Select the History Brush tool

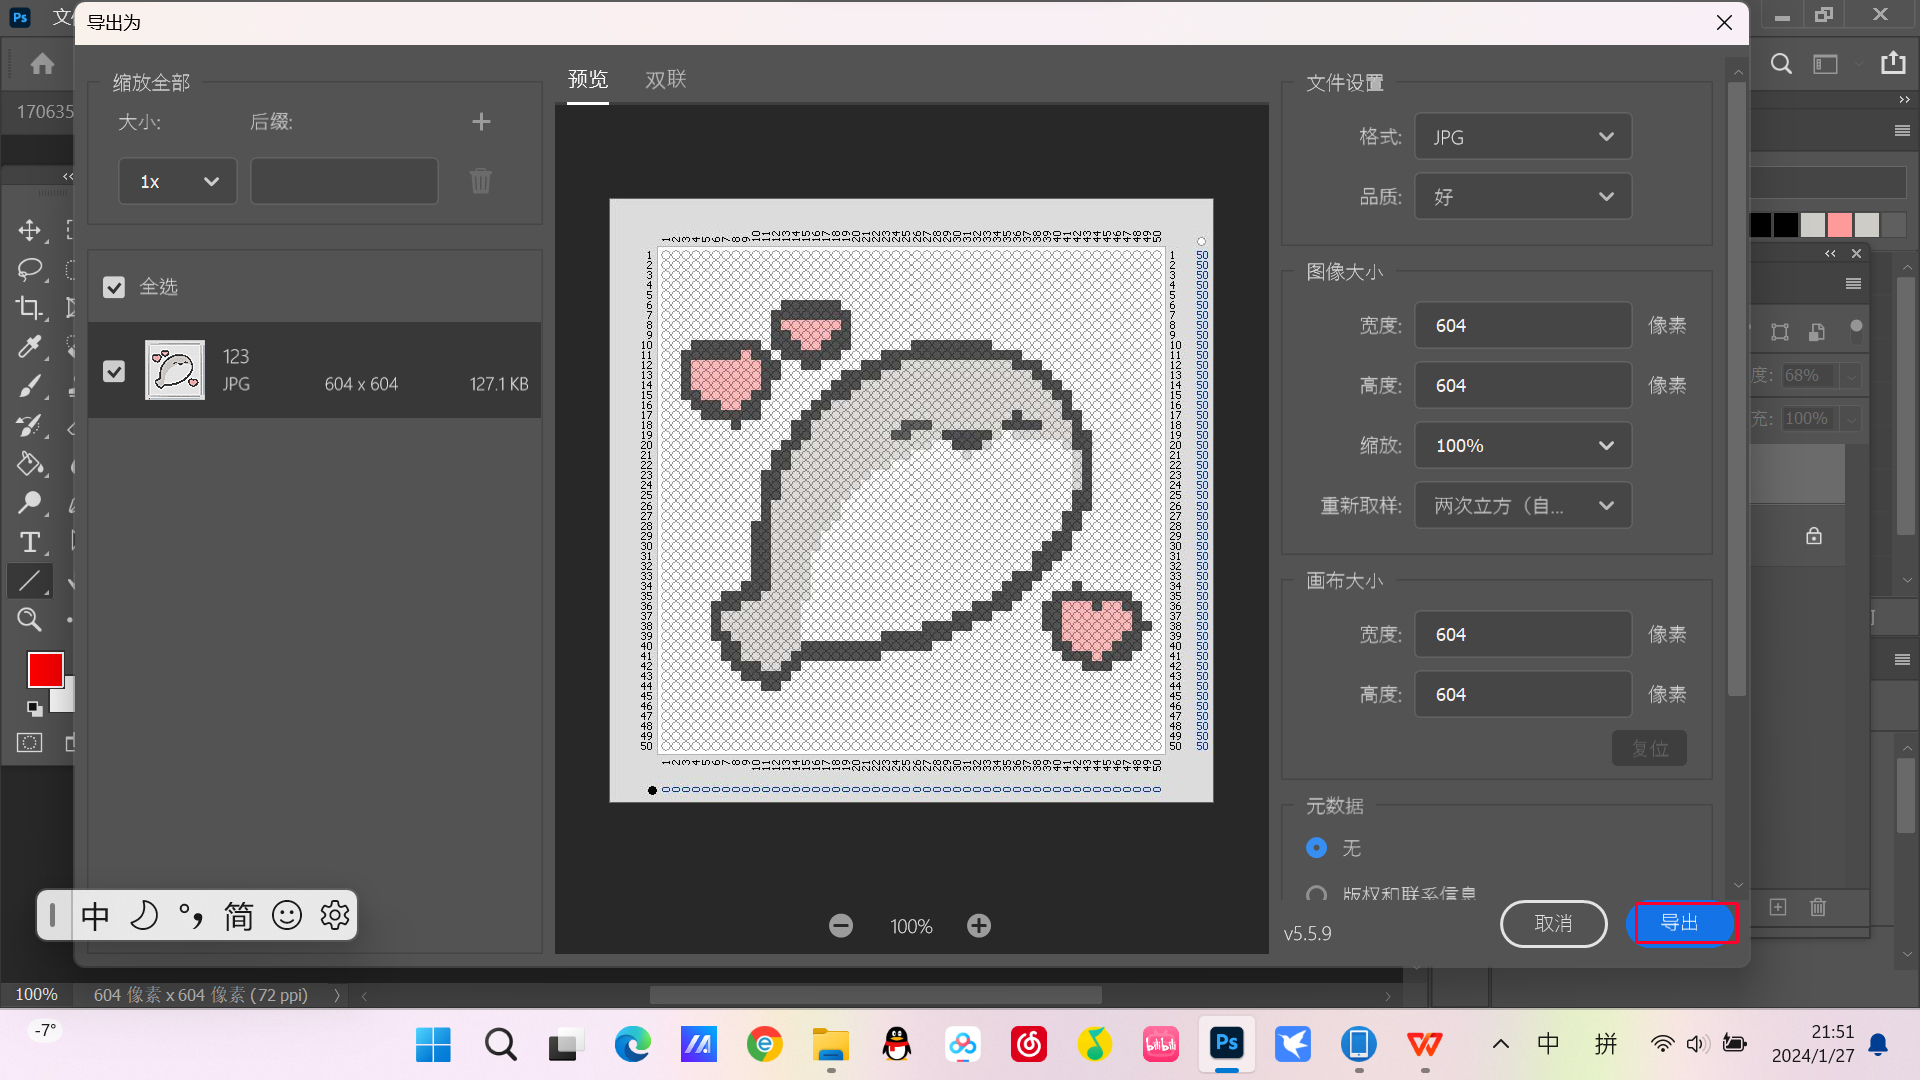click(x=29, y=425)
